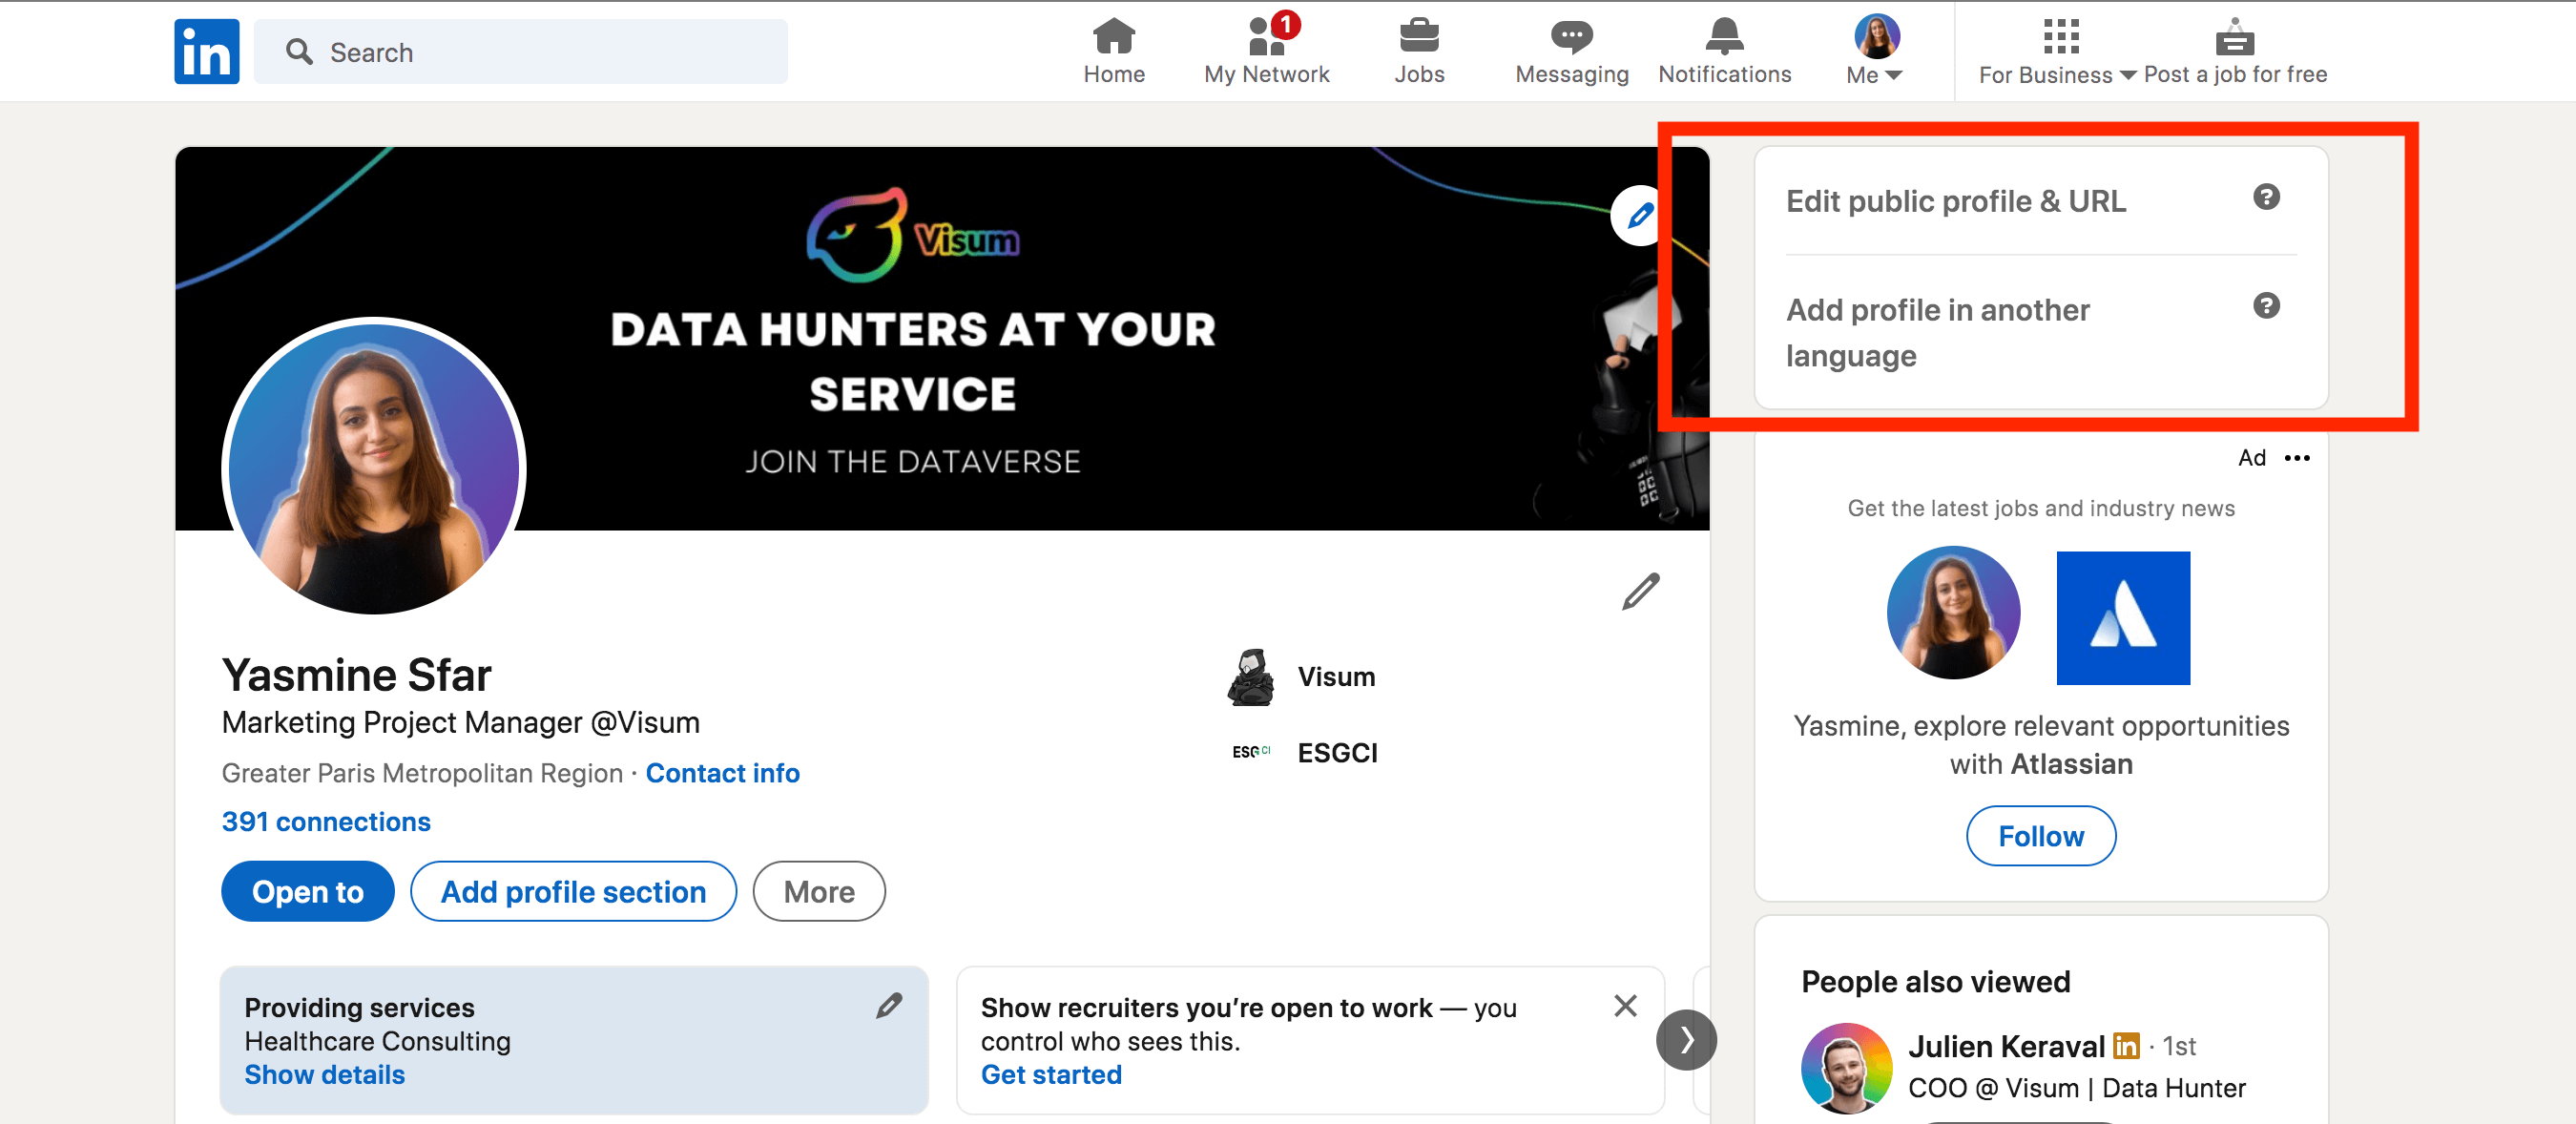Go to Home feed

pyautogui.click(x=1113, y=51)
